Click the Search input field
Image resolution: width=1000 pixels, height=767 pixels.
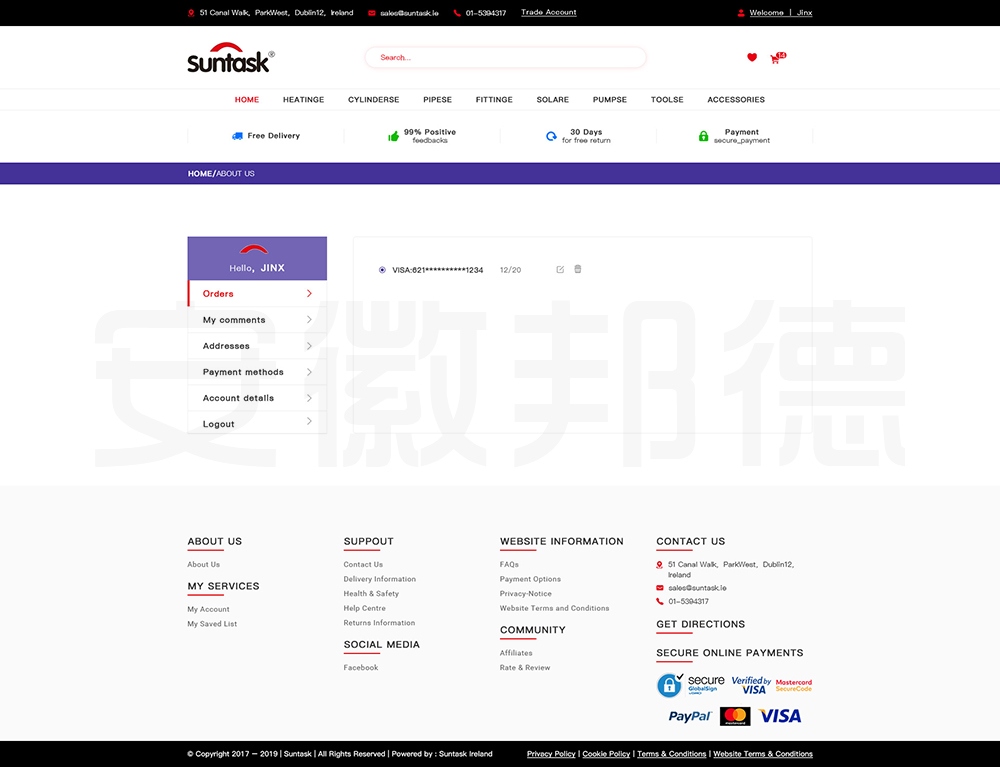click(505, 58)
